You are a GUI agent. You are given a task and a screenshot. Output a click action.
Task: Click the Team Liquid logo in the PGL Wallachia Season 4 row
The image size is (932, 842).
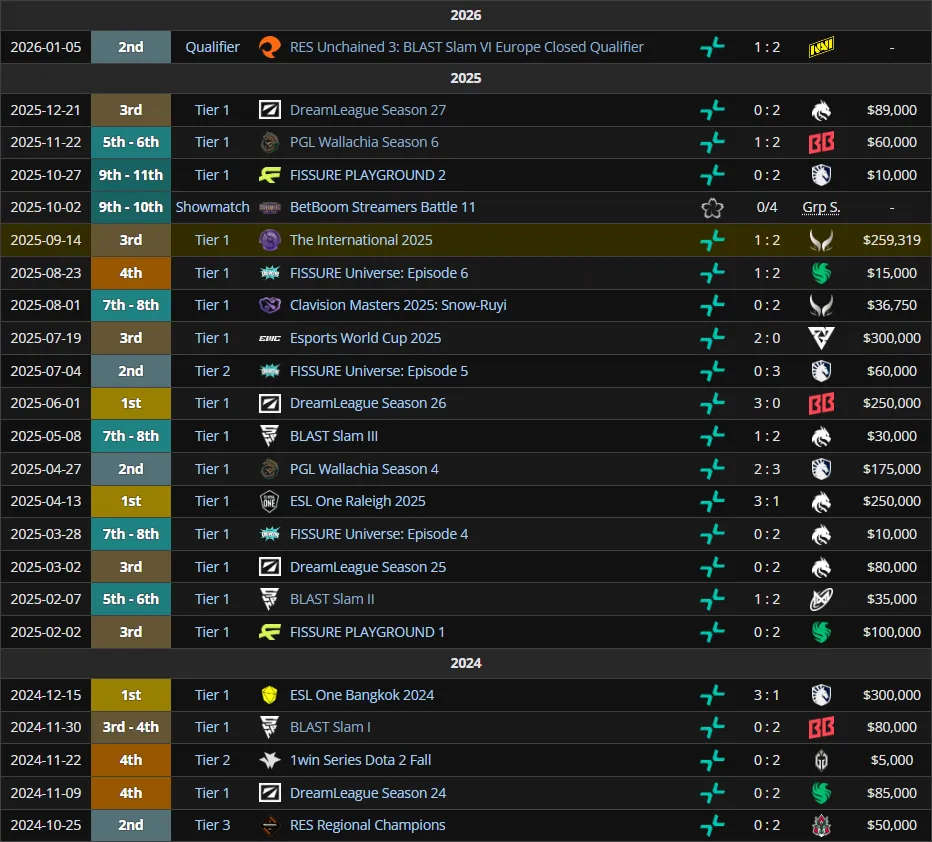click(821, 469)
